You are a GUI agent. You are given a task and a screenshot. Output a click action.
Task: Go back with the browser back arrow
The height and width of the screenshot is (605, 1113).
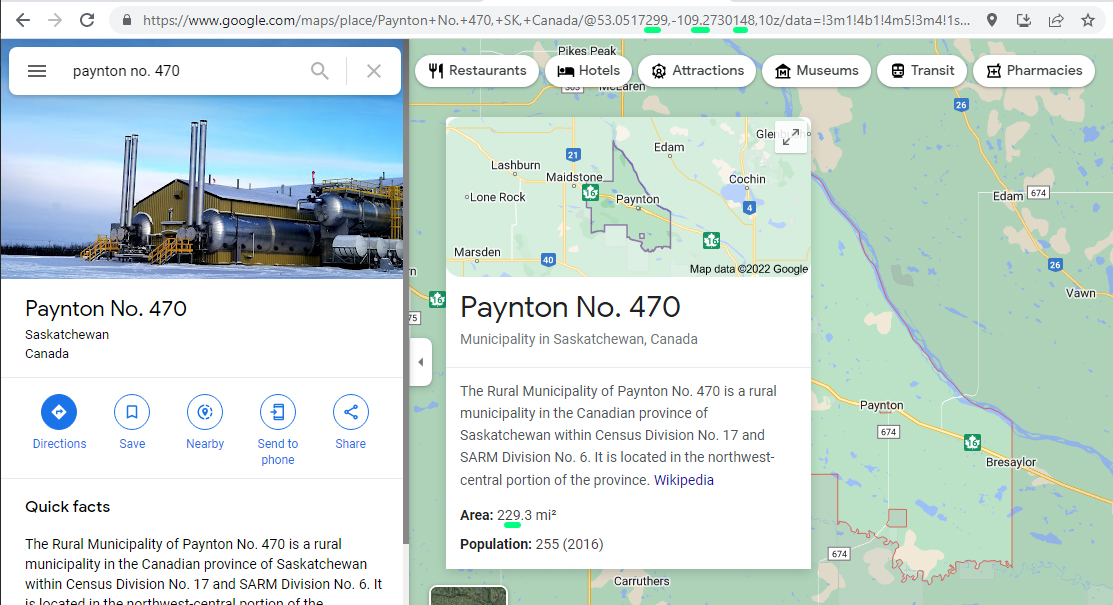coord(23,20)
